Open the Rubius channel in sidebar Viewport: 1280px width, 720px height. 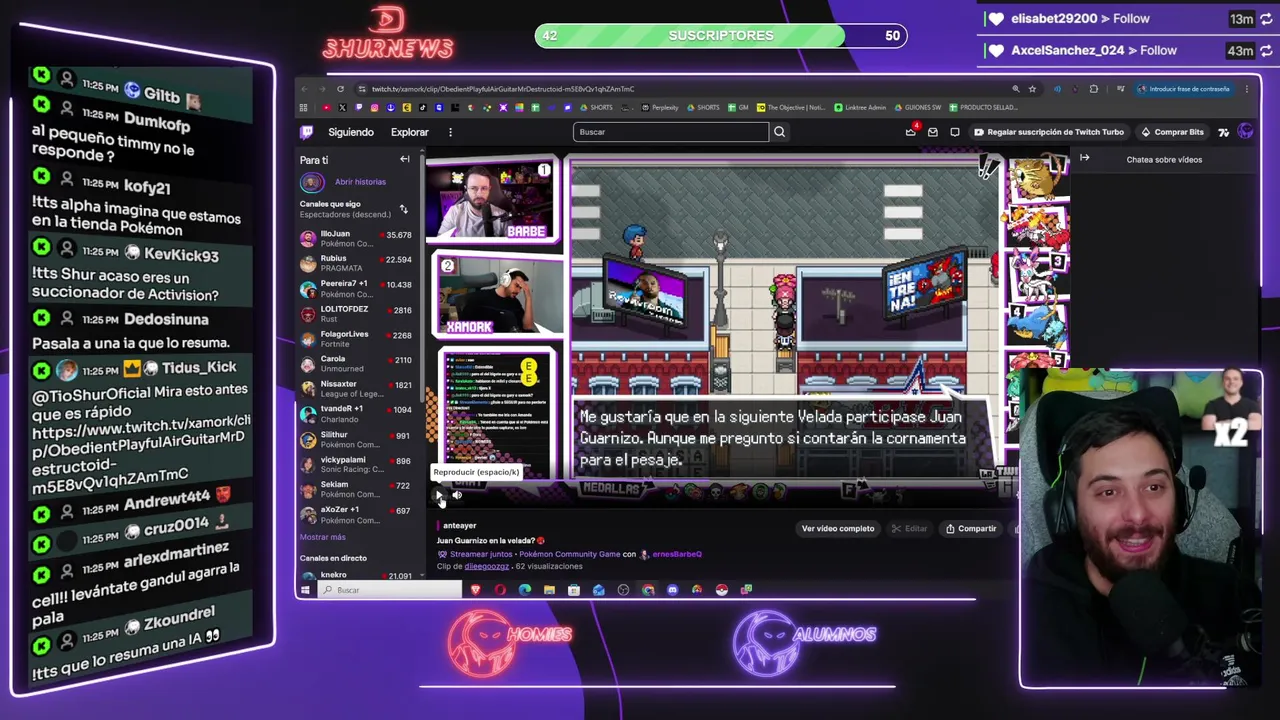(x=356, y=263)
